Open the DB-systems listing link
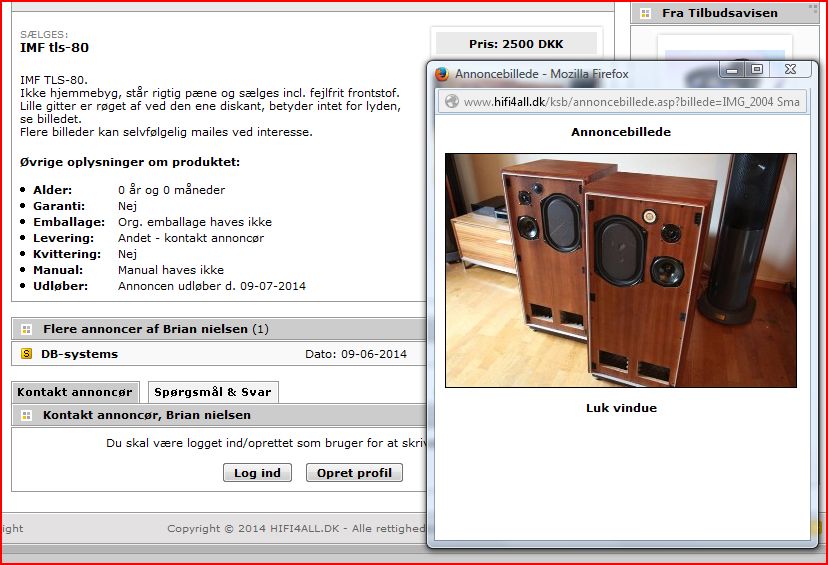Screen dimensions: 828x565 click(x=79, y=354)
